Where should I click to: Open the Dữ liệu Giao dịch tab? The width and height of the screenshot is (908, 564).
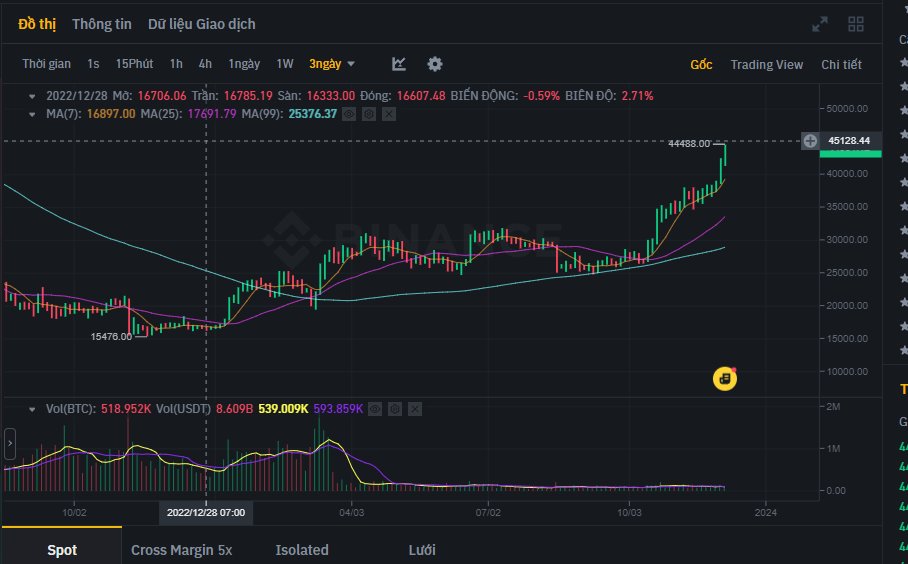tap(202, 24)
